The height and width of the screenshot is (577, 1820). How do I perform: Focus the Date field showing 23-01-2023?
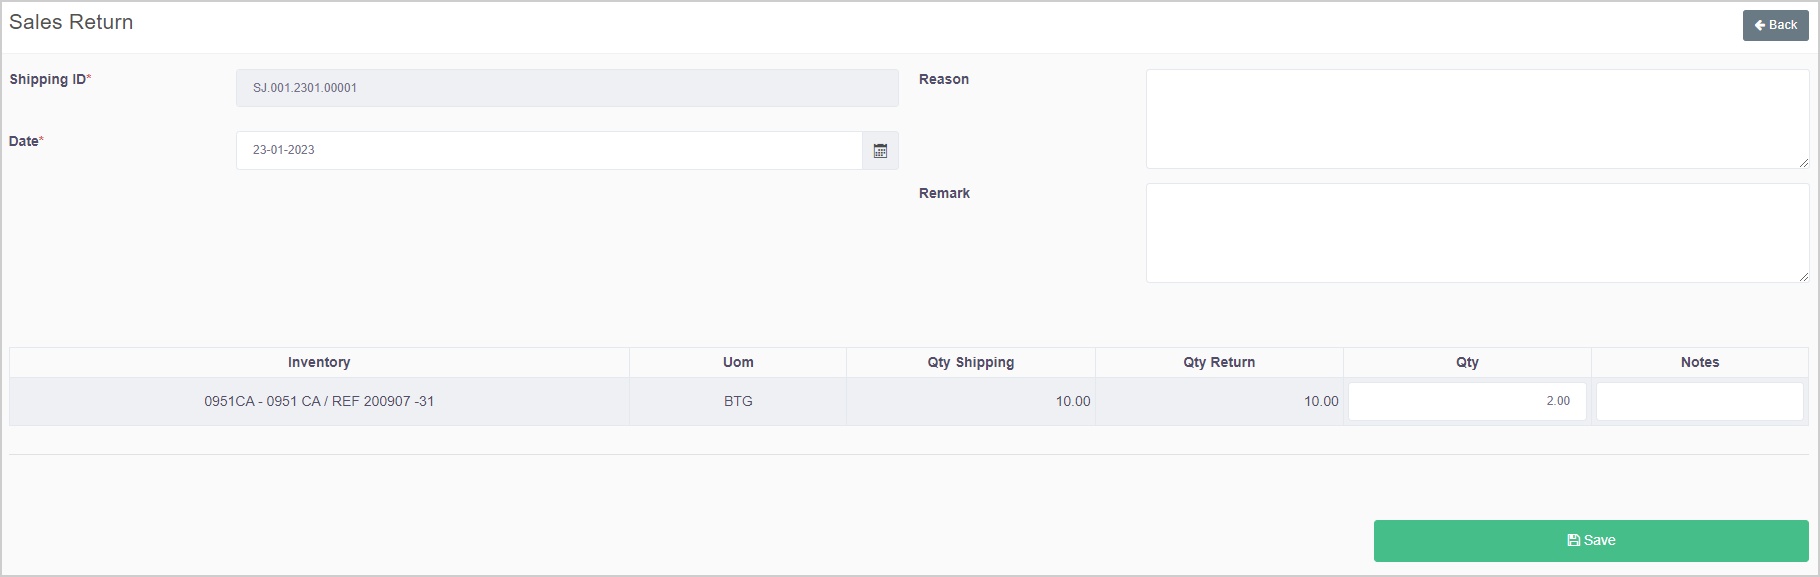tap(549, 150)
